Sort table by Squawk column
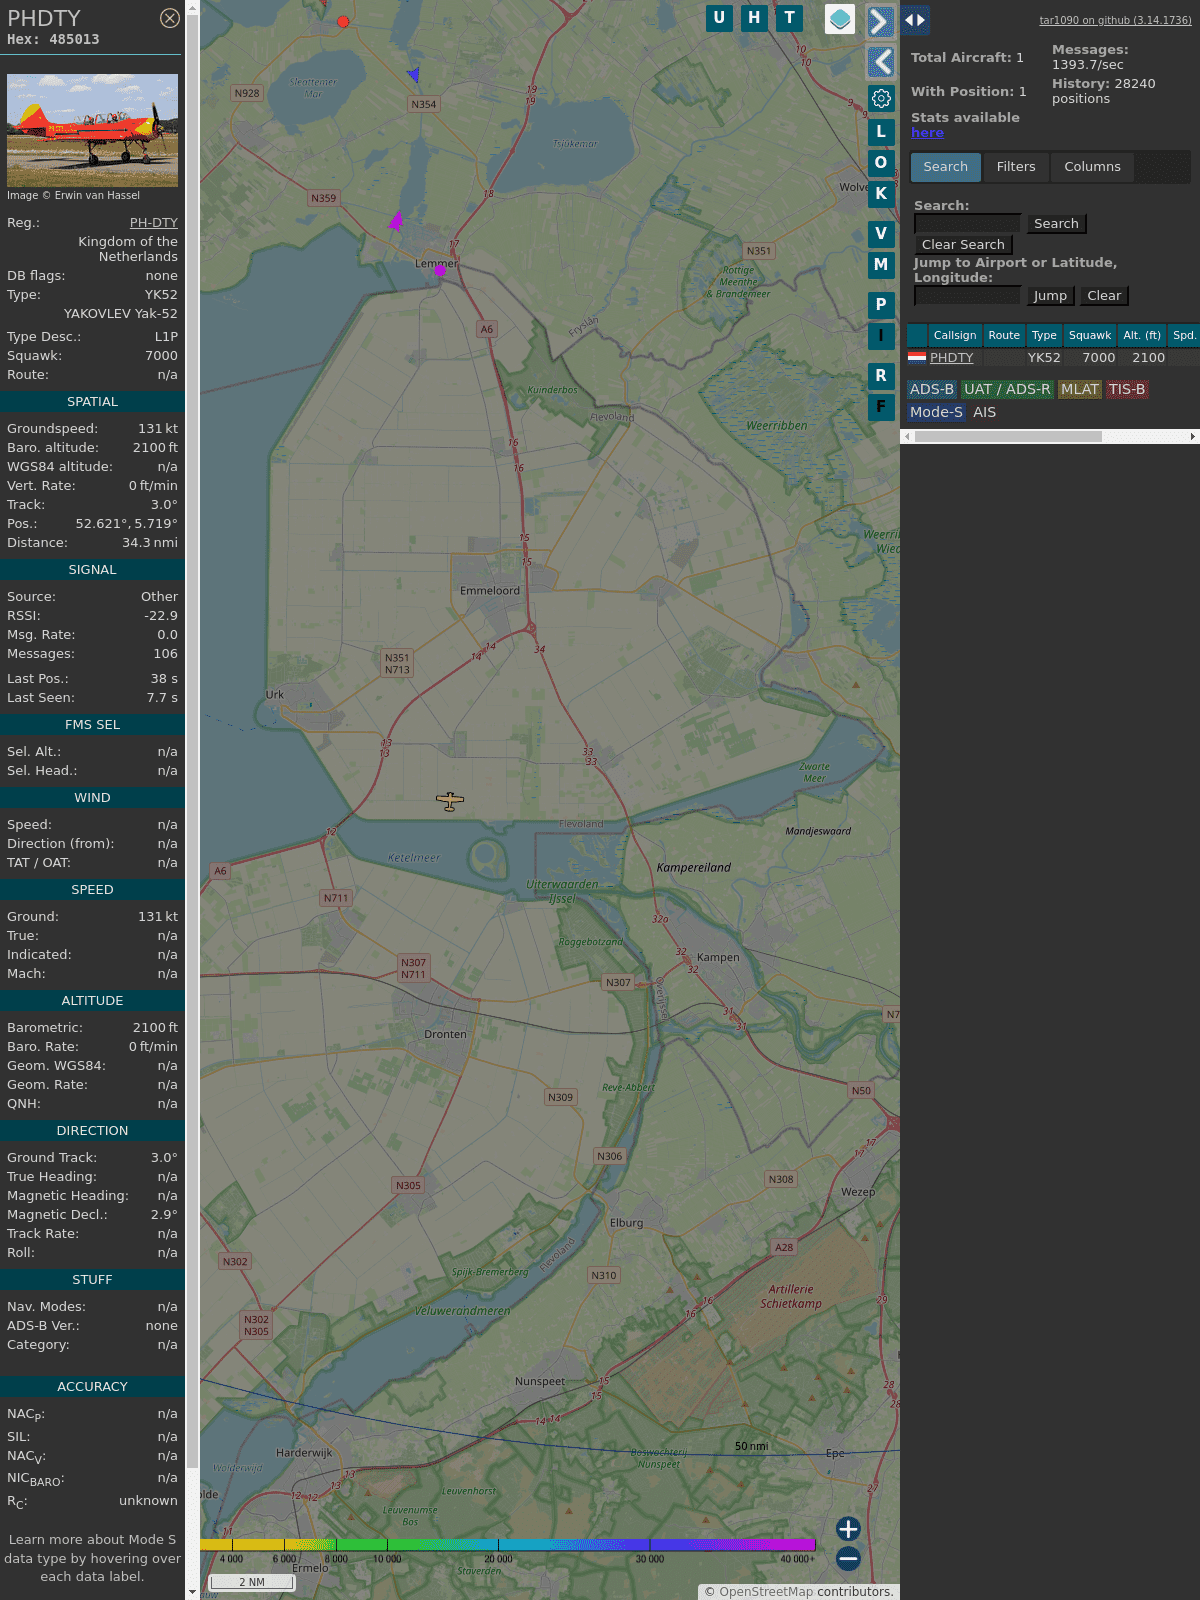Viewport: 1200px width, 1600px height. (1090, 336)
